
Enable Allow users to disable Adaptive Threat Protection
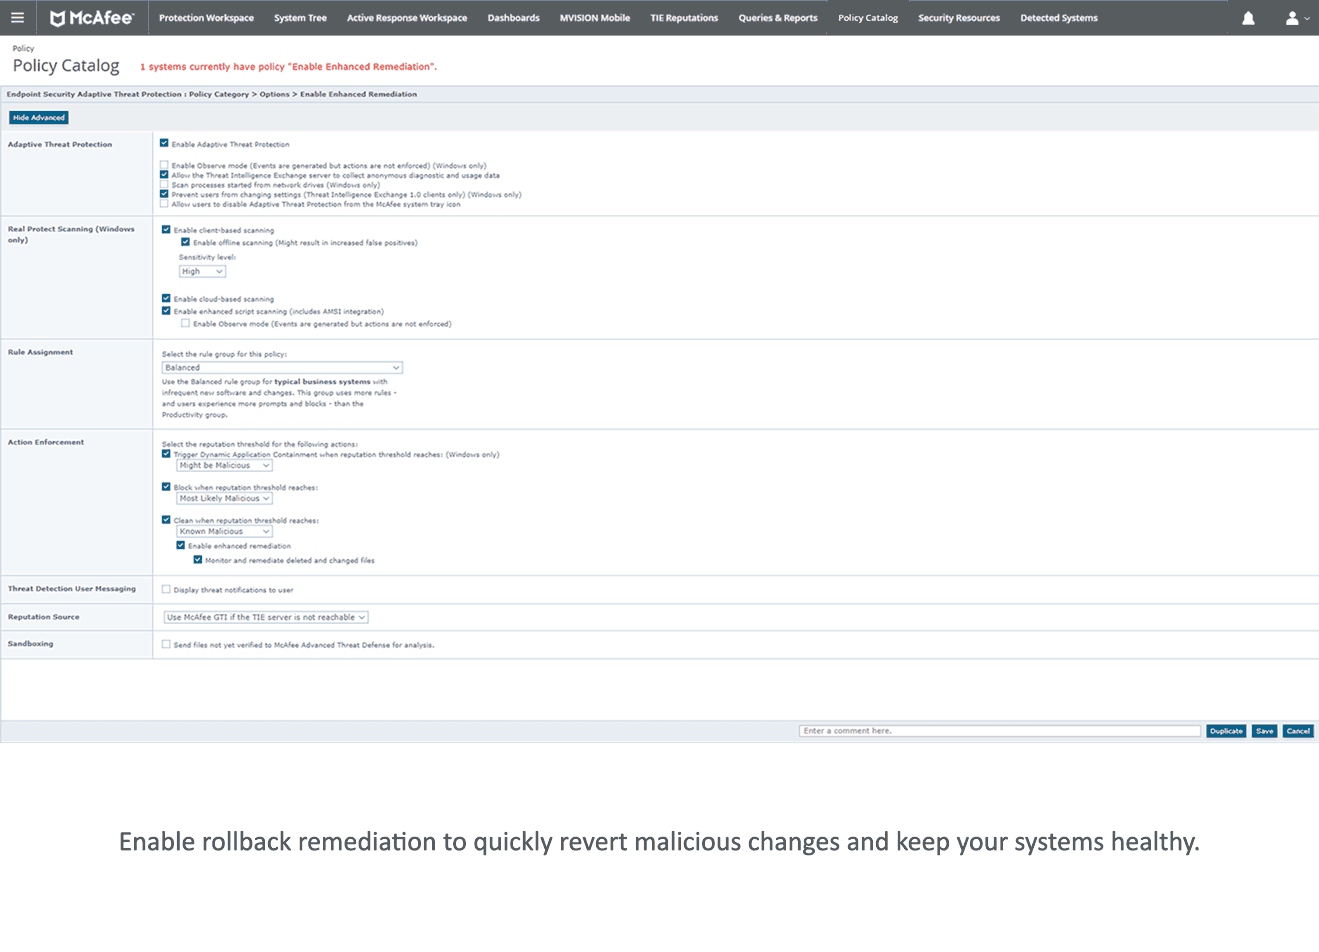pyautogui.click(x=164, y=204)
